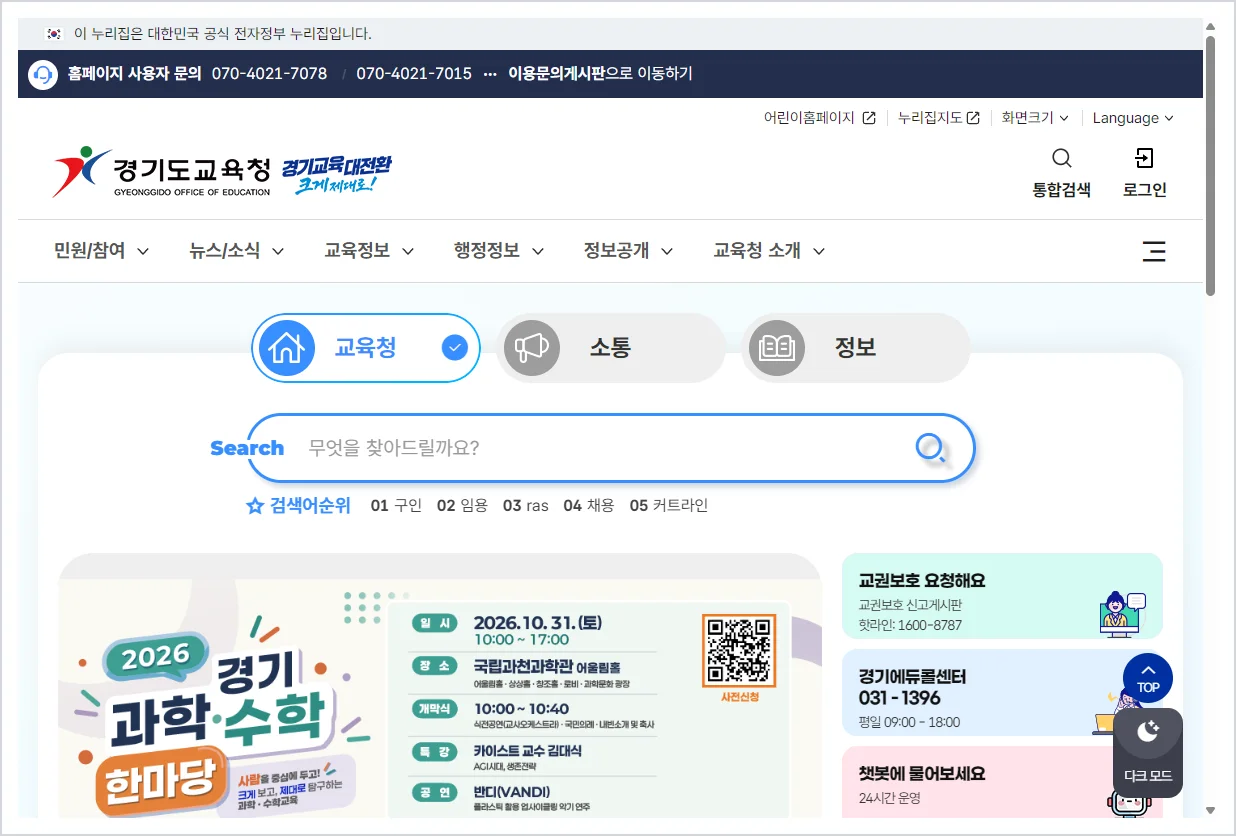Screen dimensions: 1236x836
Task: Click the Korean flag icon at top
Action: [54, 34]
